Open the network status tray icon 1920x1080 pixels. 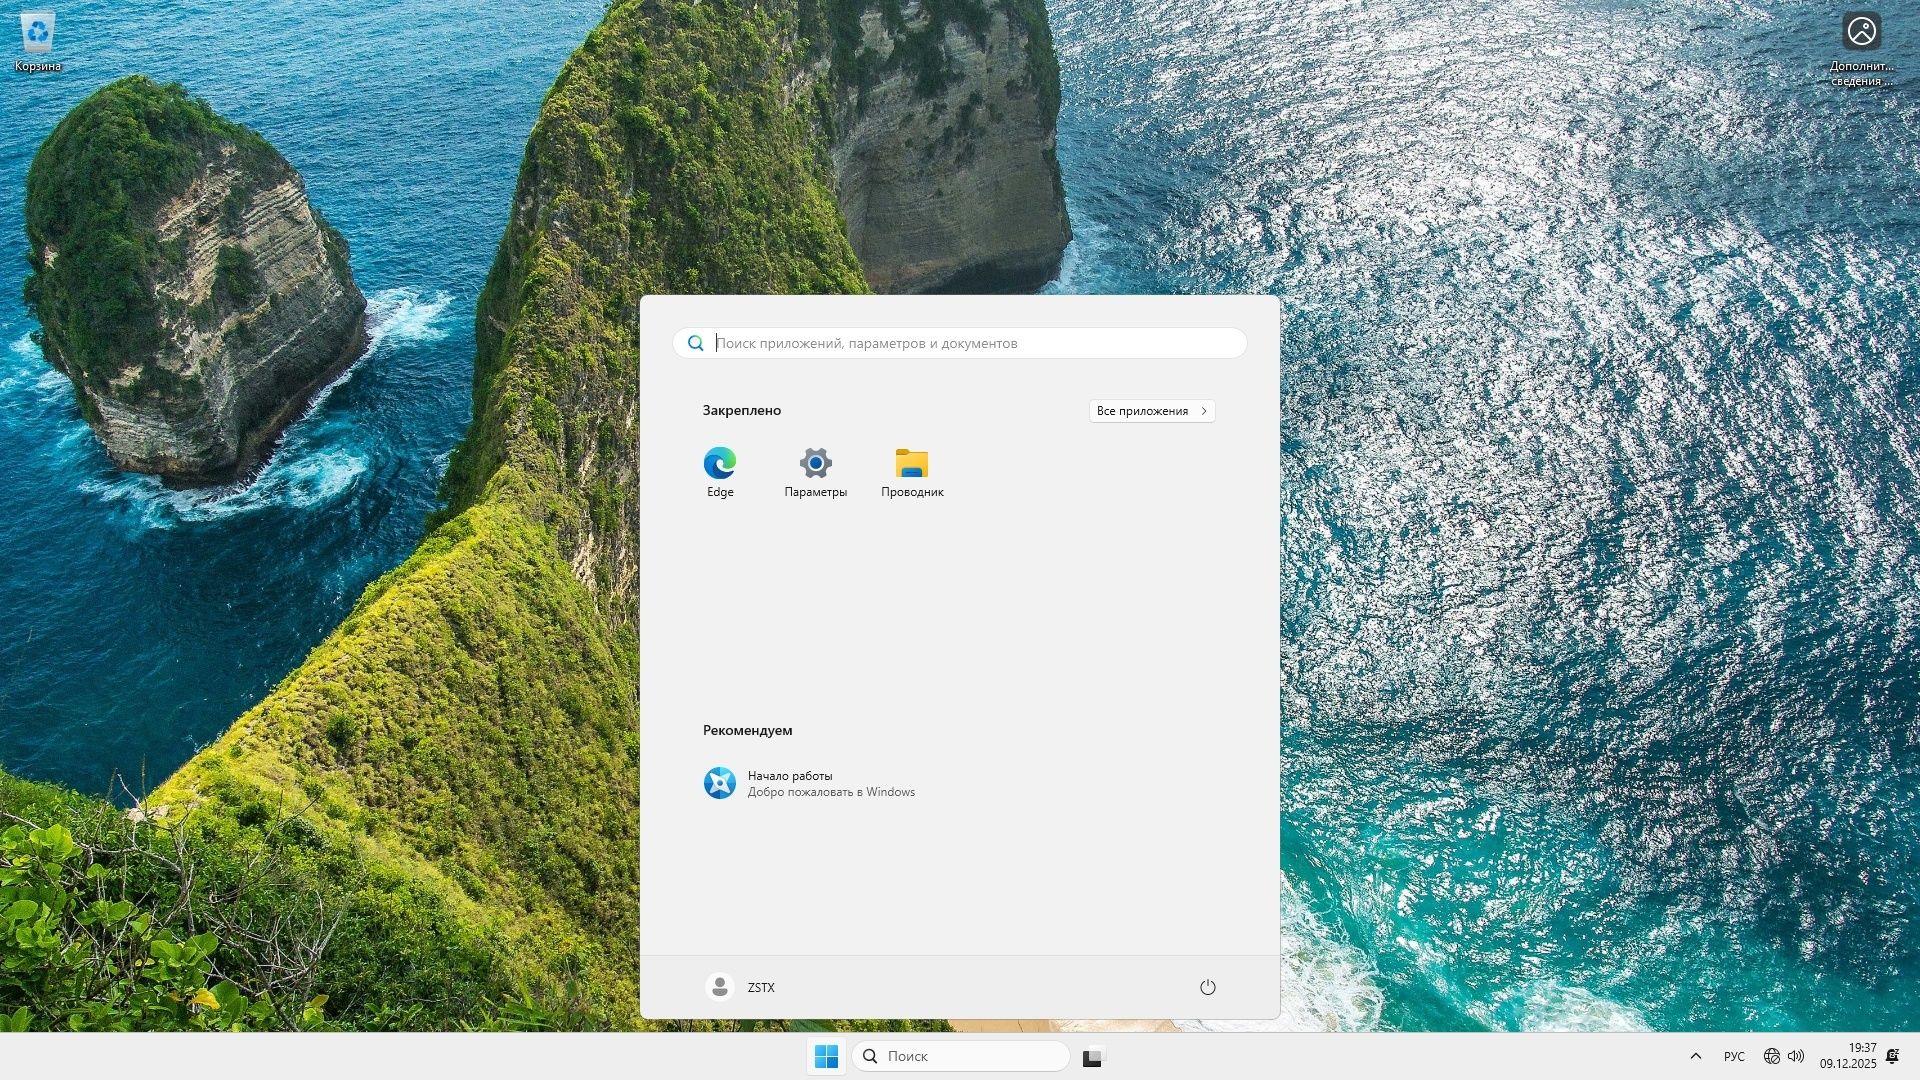[1771, 1056]
